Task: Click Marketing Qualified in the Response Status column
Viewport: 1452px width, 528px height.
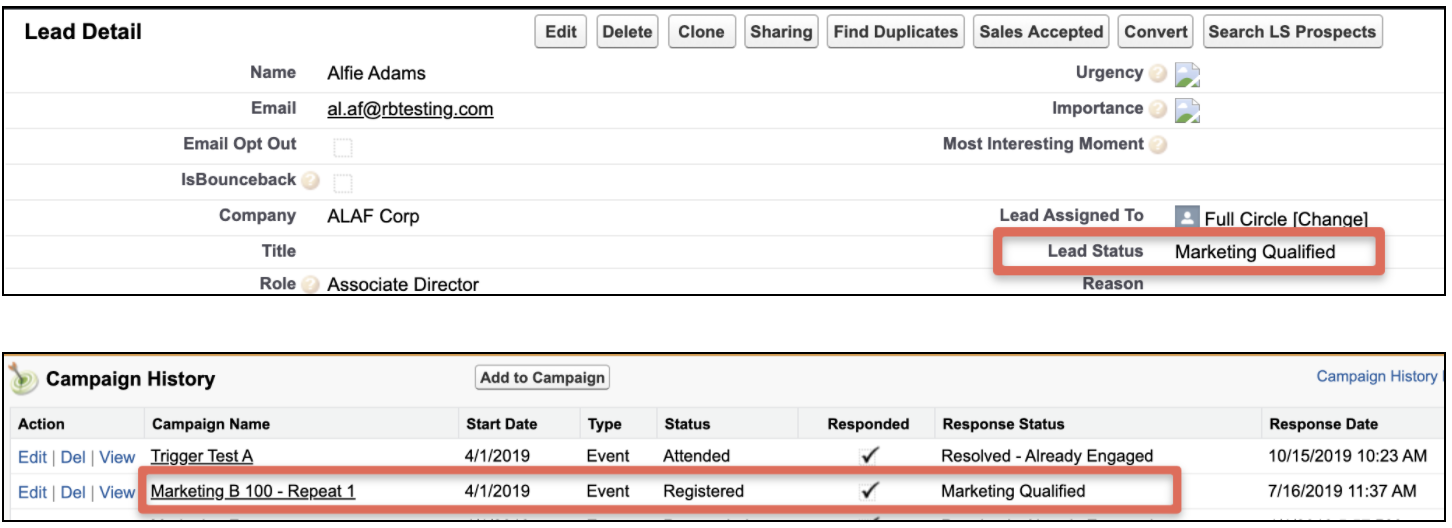Action: click(x=1013, y=491)
